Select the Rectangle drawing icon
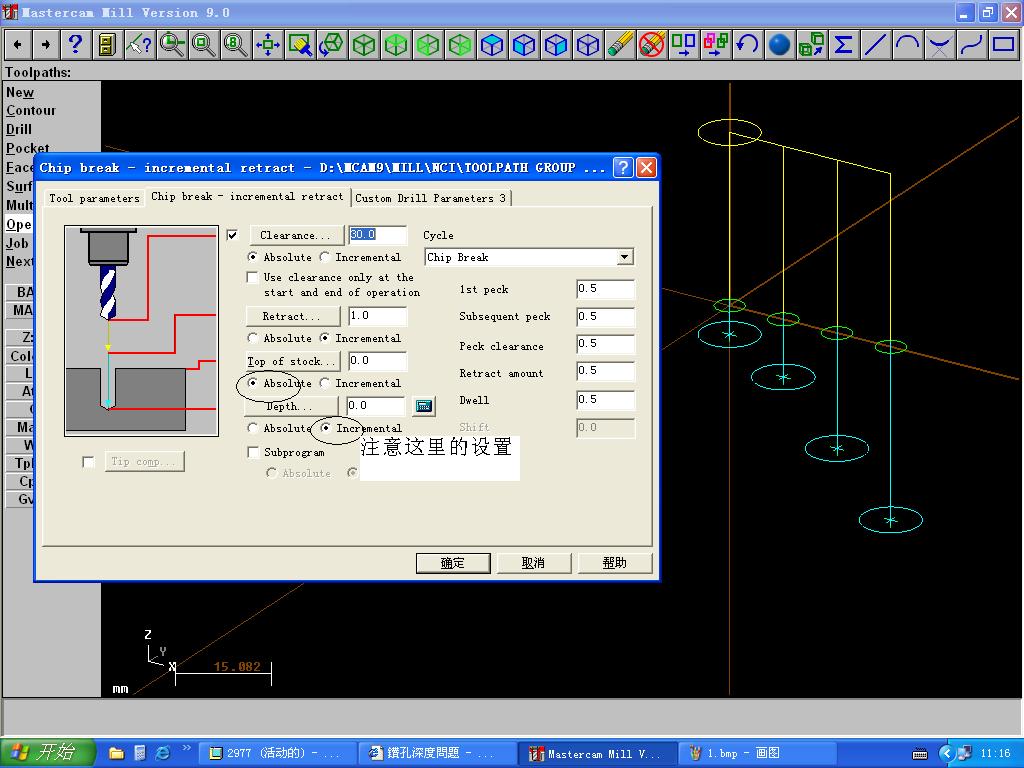The image size is (1024, 768). [1004, 44]
